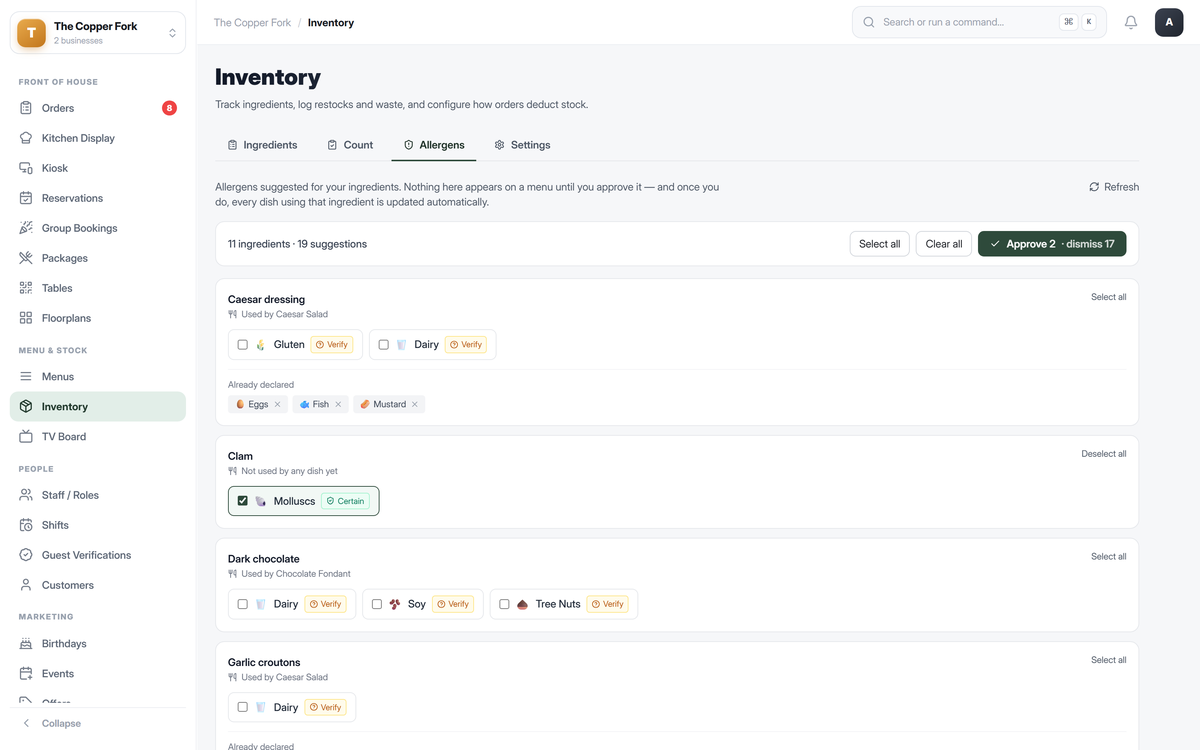1200x750 pixels.
Task: Open Orders in the sidebar
Action: coord(98,108)
